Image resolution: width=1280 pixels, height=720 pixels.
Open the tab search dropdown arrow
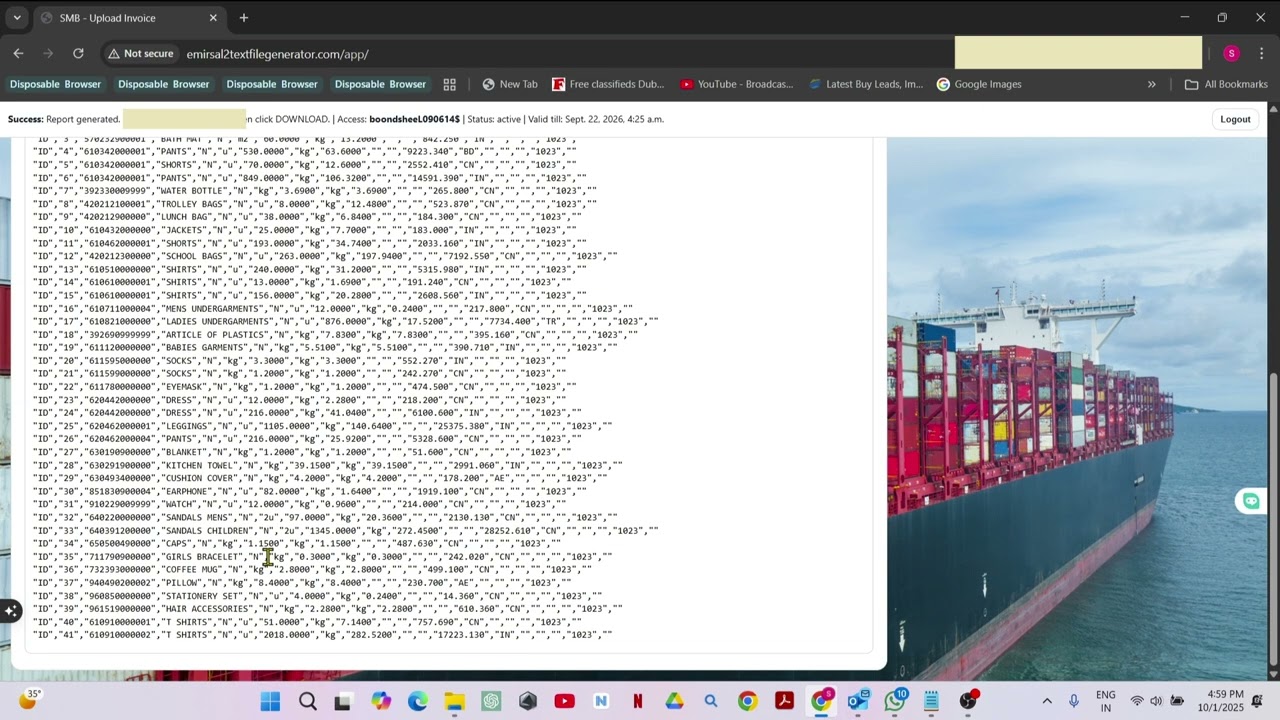[17, 18]
